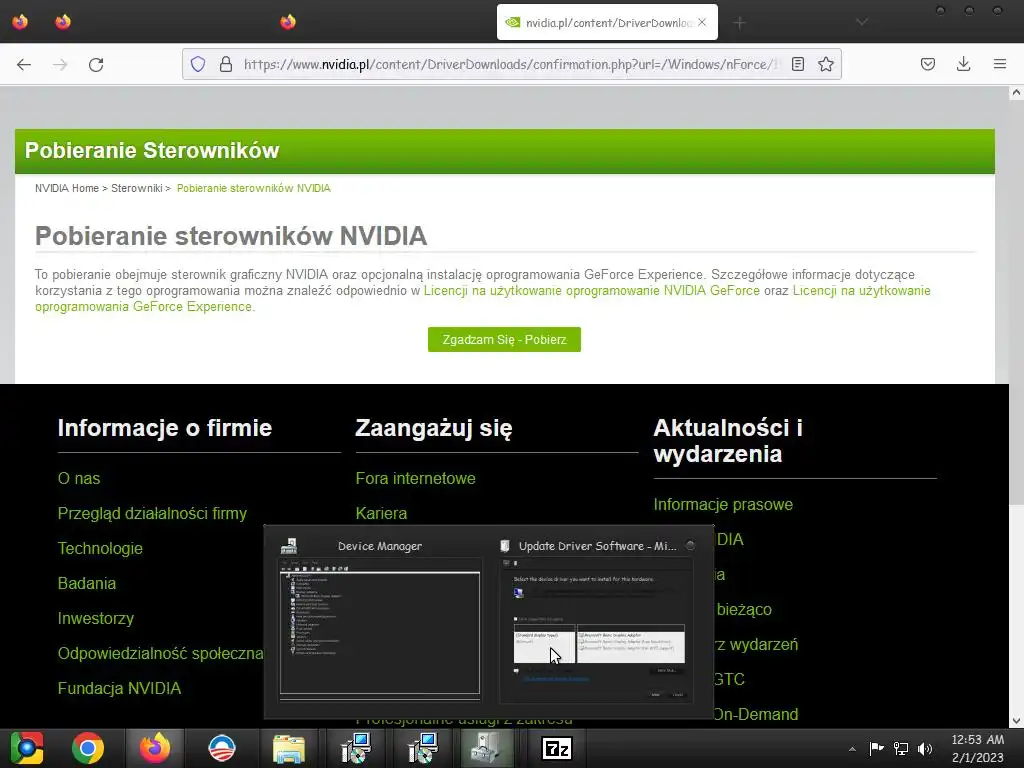Image resolution: width=1024 pixels, height=768 pixels.
Task: Open 7-Zip from the taskbar
Action: tap(557, 748)
